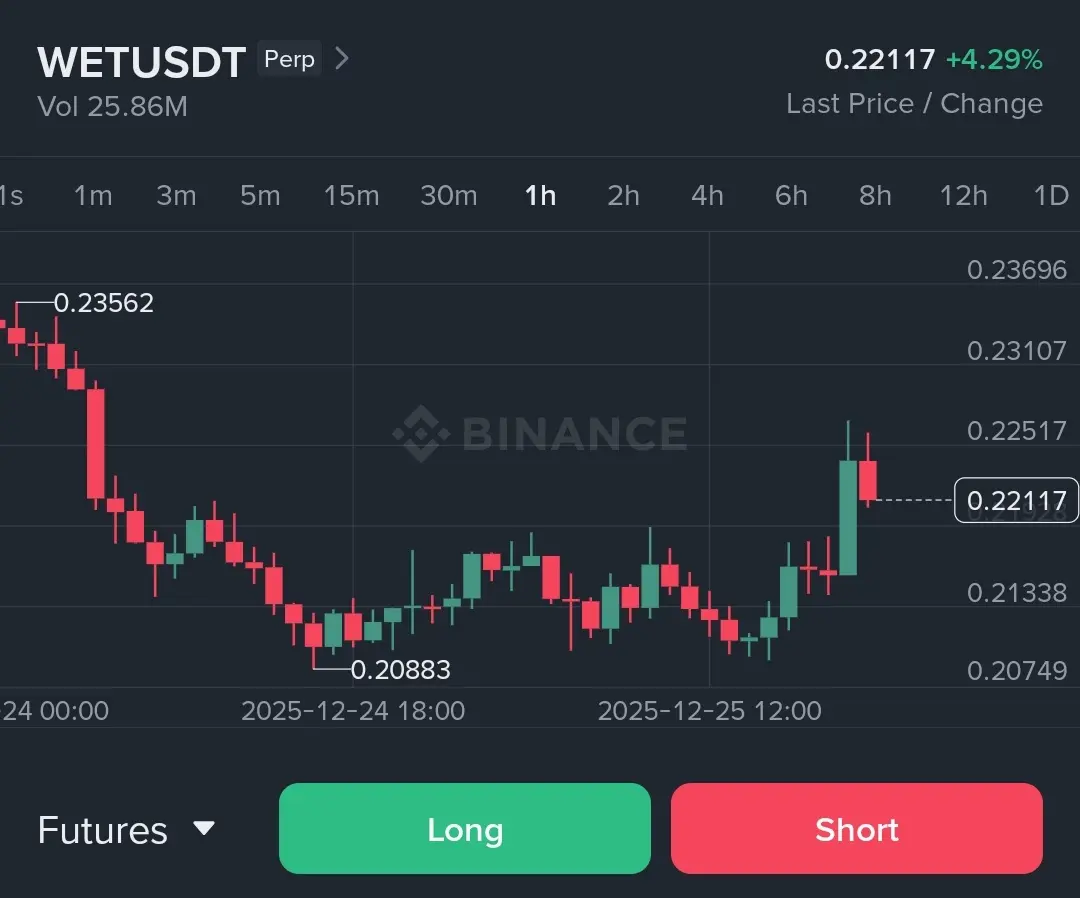Tap the Perp label badge
Image resolution: width=1080 pixels, height=898 pixels.
pos(289,59)
